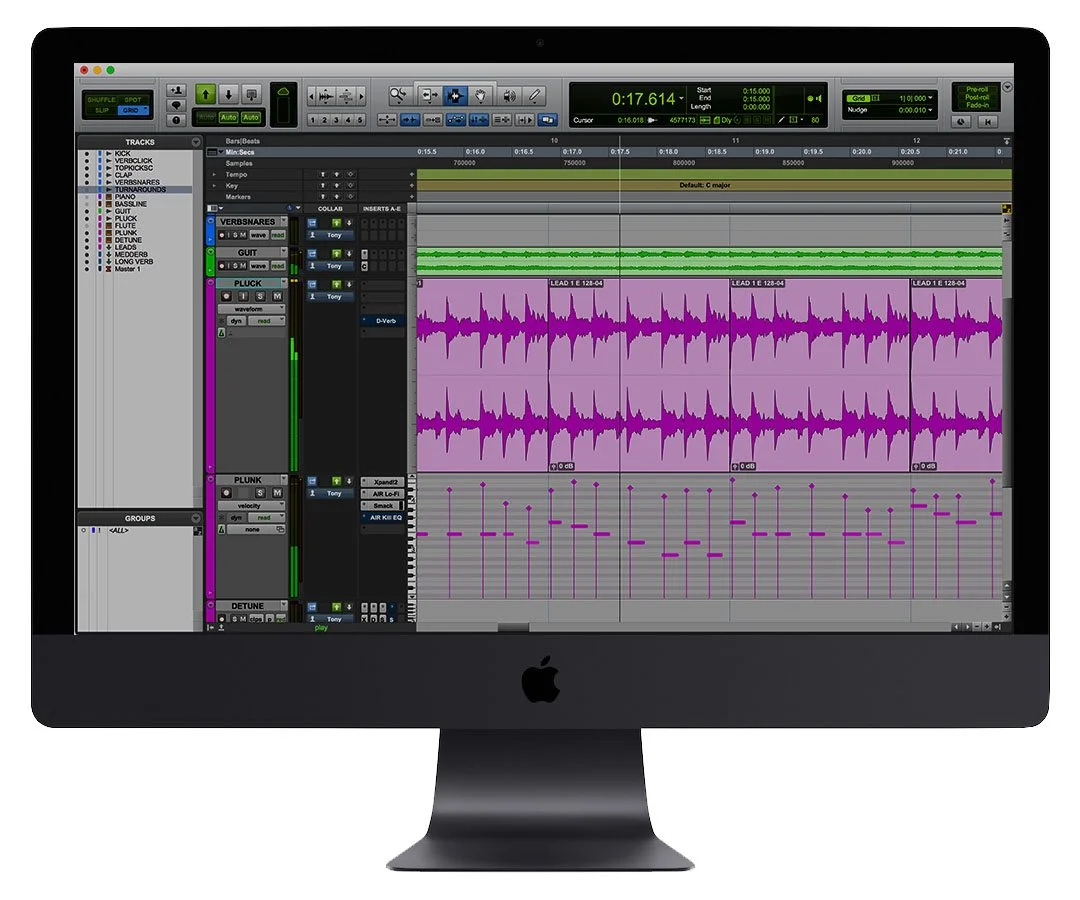
Task: Select the Zoomer tool
Action: tap(398, 96)
